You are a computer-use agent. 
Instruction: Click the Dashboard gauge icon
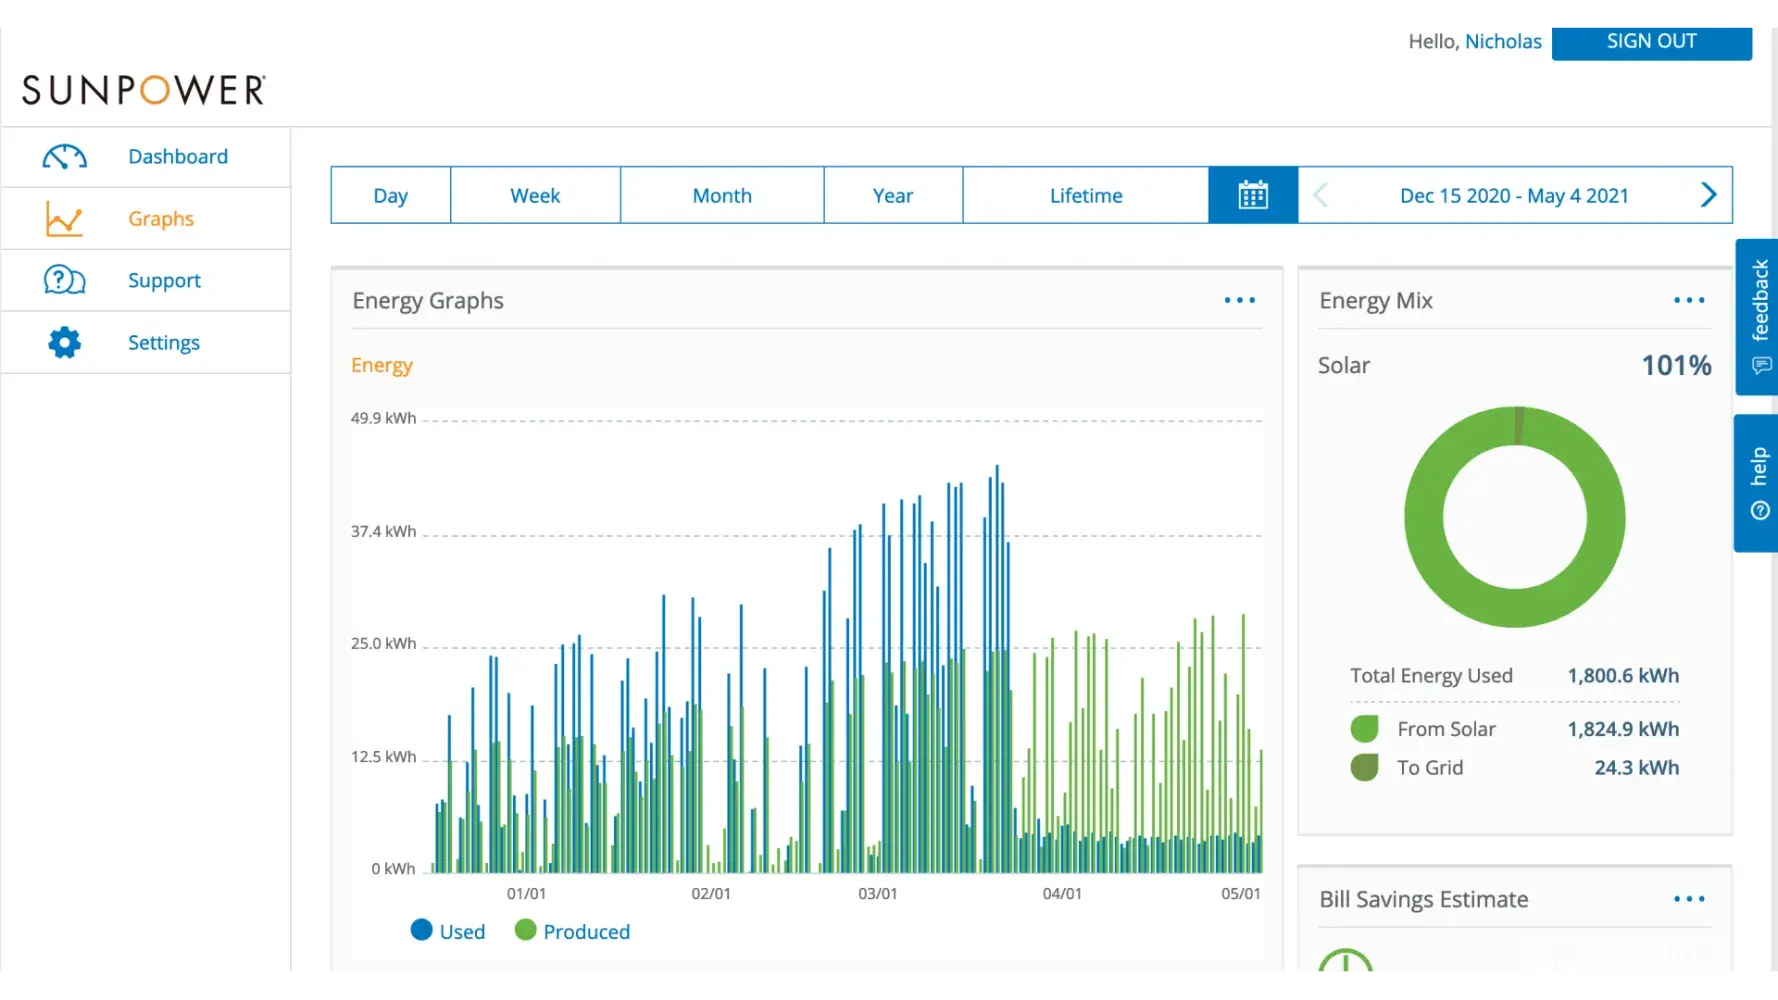pyautogui.click(x=64, y=157)
